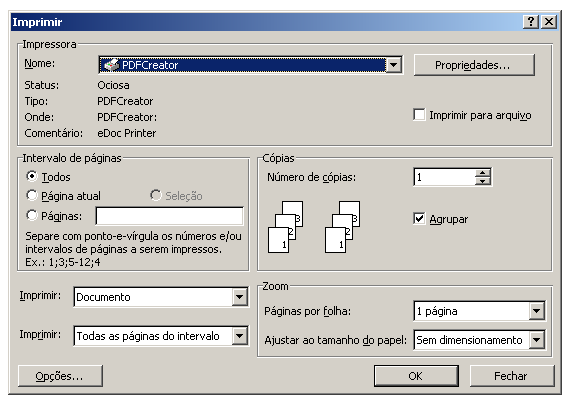Close the Imprimir dialog with X
574x406 pixels.
click(549, 22)
